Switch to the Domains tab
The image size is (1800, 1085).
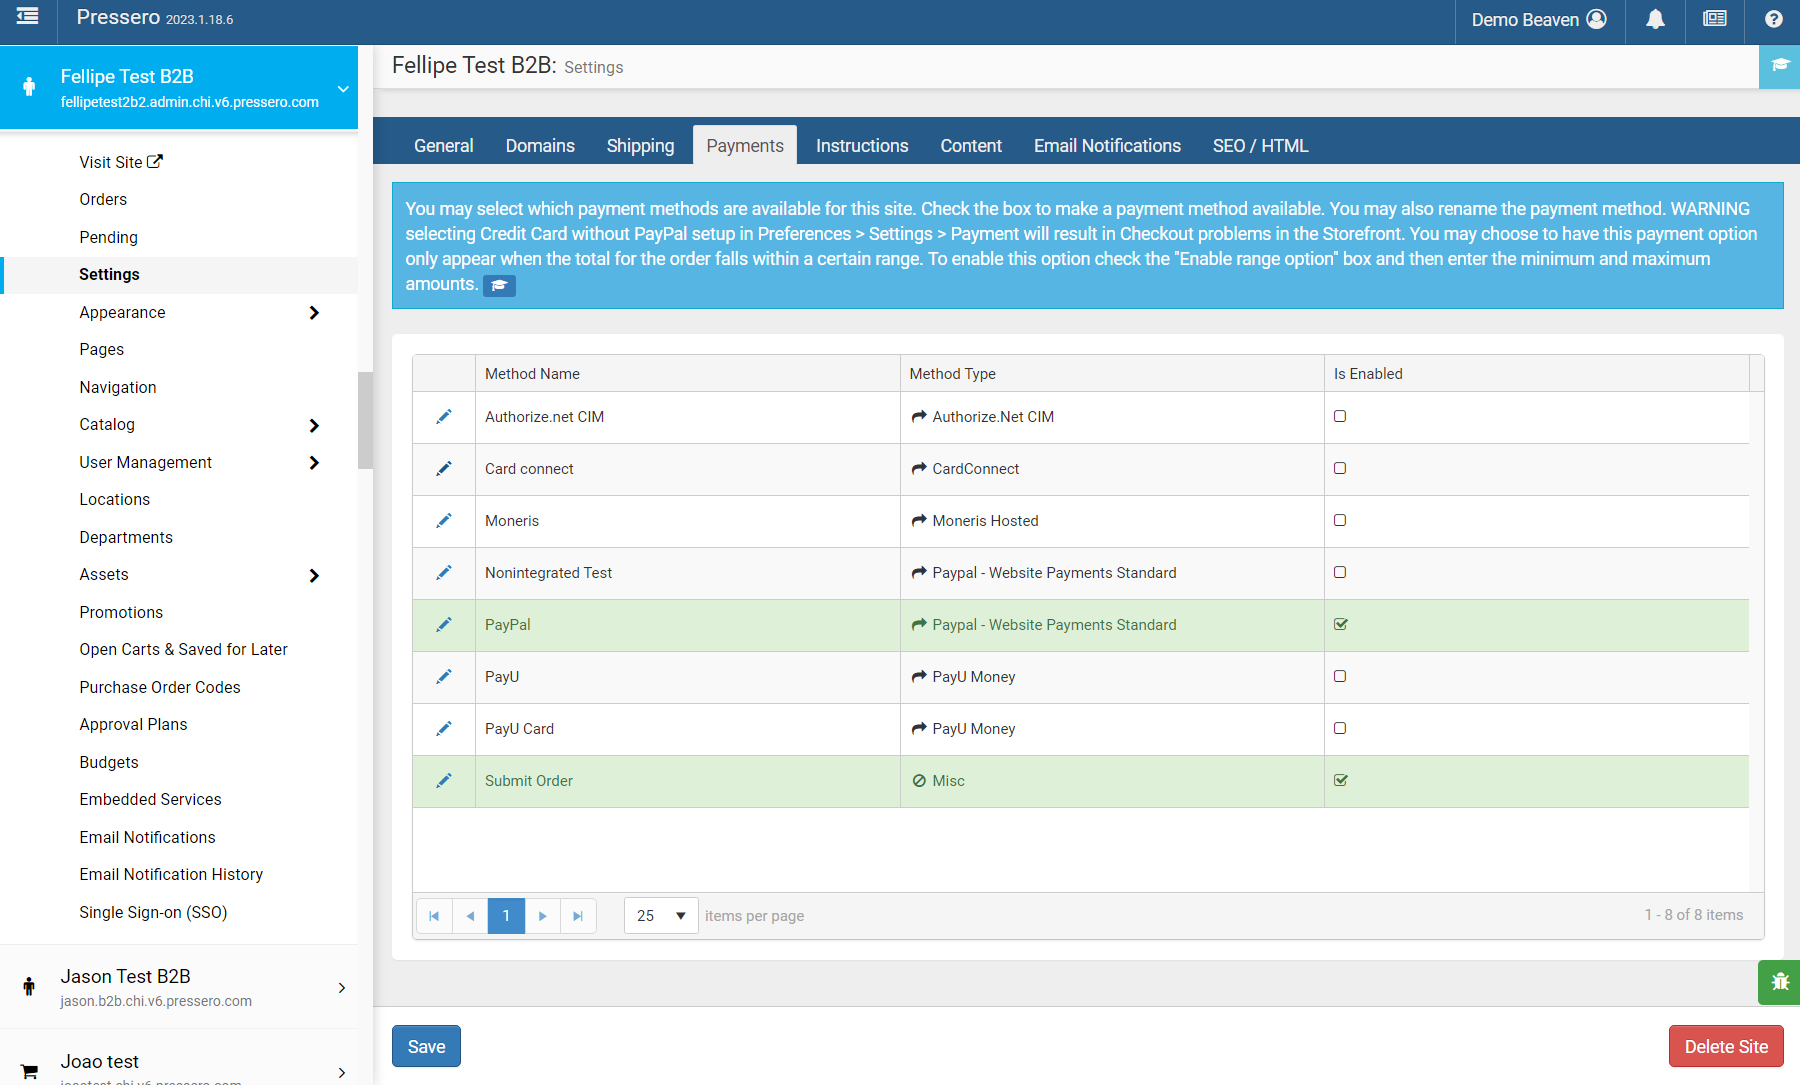click(x=540, y=146)
